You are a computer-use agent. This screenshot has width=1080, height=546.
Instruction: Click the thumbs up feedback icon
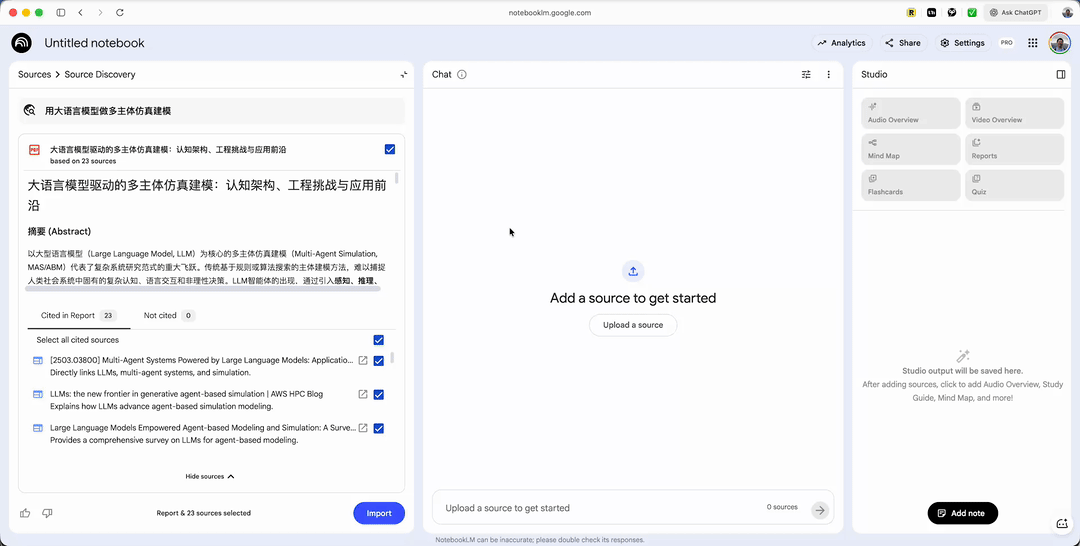point(25,513)
